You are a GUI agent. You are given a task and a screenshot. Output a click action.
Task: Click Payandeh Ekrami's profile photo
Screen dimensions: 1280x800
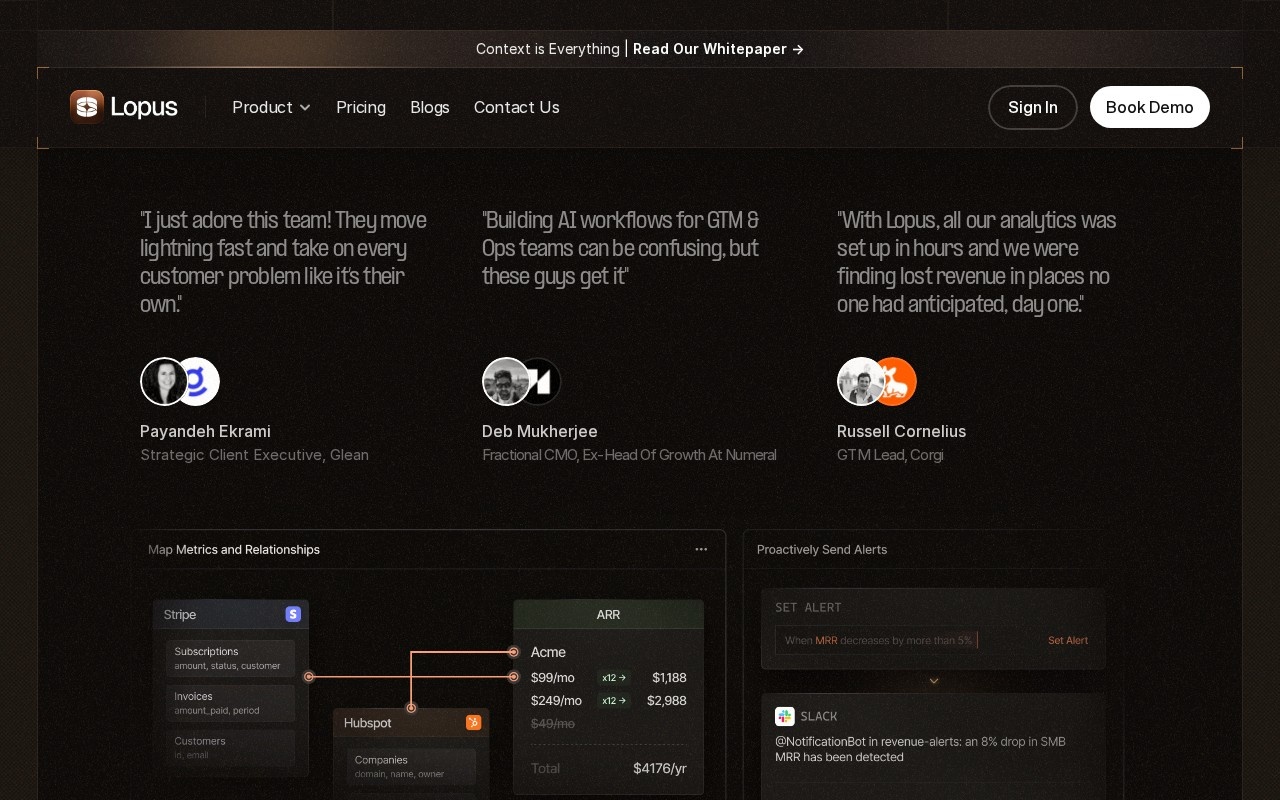[x=164, y=381]
